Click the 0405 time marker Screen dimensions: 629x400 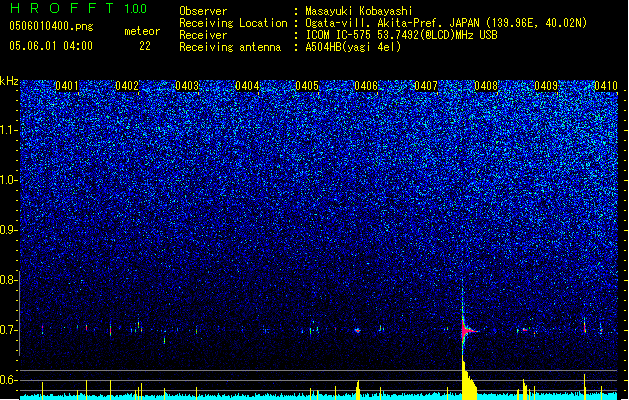307,86
